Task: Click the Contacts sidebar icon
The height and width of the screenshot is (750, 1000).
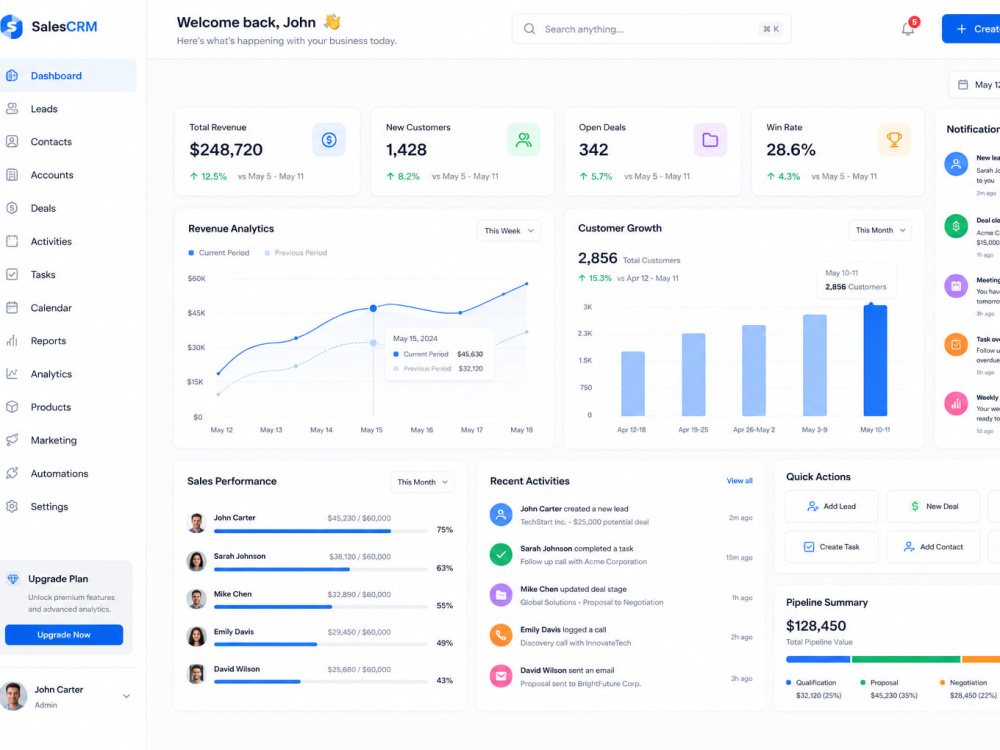Action: (12, 142)
